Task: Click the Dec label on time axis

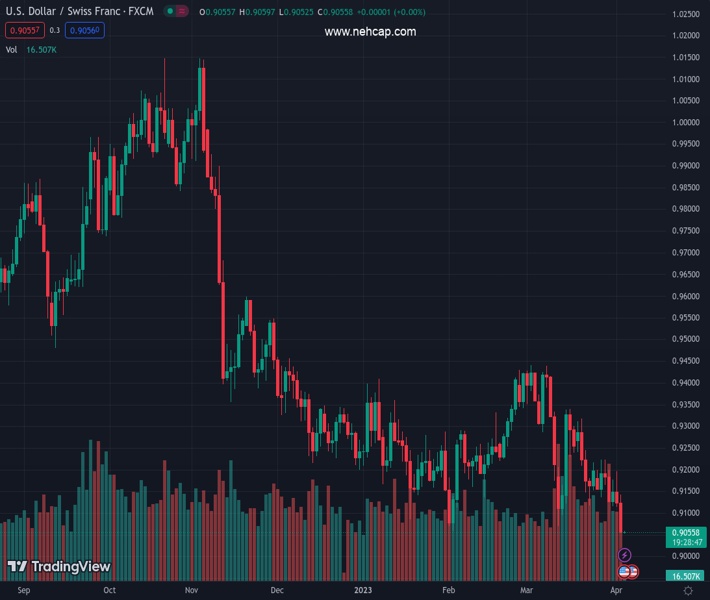Action: [277, 590]
